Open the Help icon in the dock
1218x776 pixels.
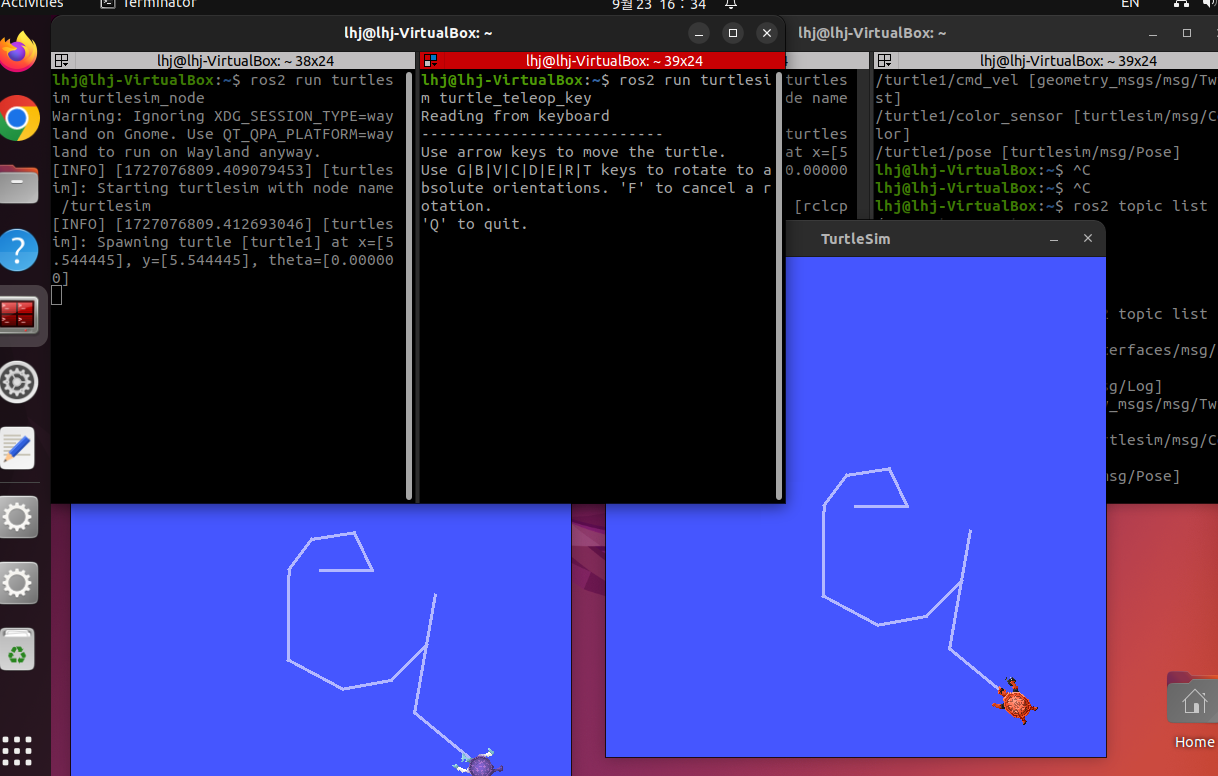pos(19,250)
